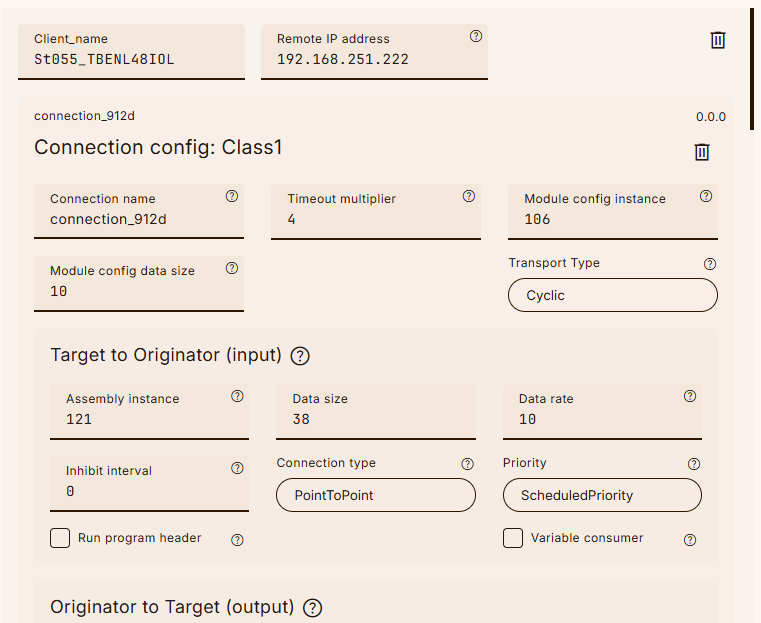Open the Transport Type Cyclic dropdown
Viewport: 761px width, 623px height.
click(x=612, y=295)
